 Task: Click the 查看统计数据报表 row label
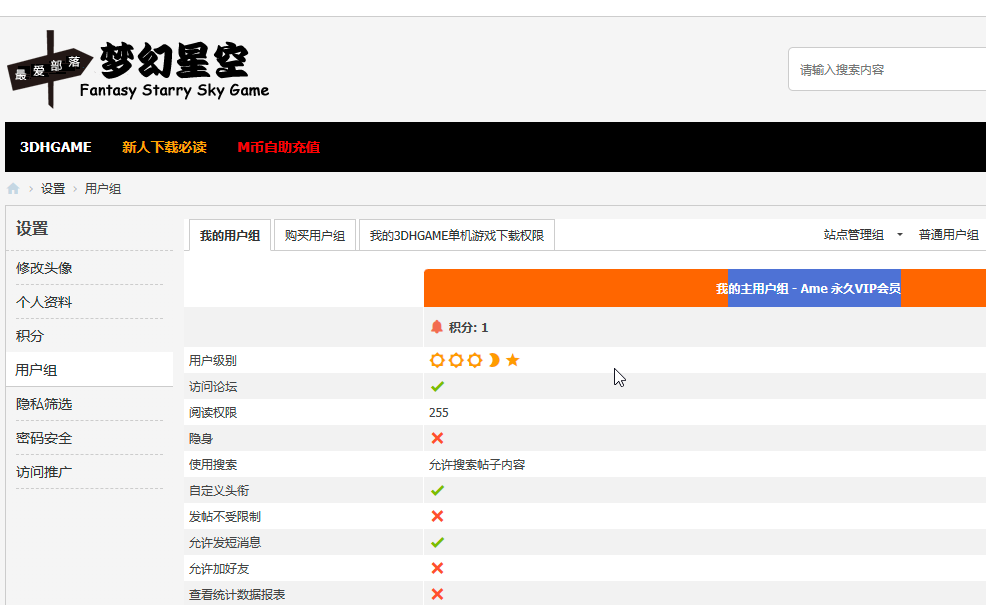pos(237,595)
